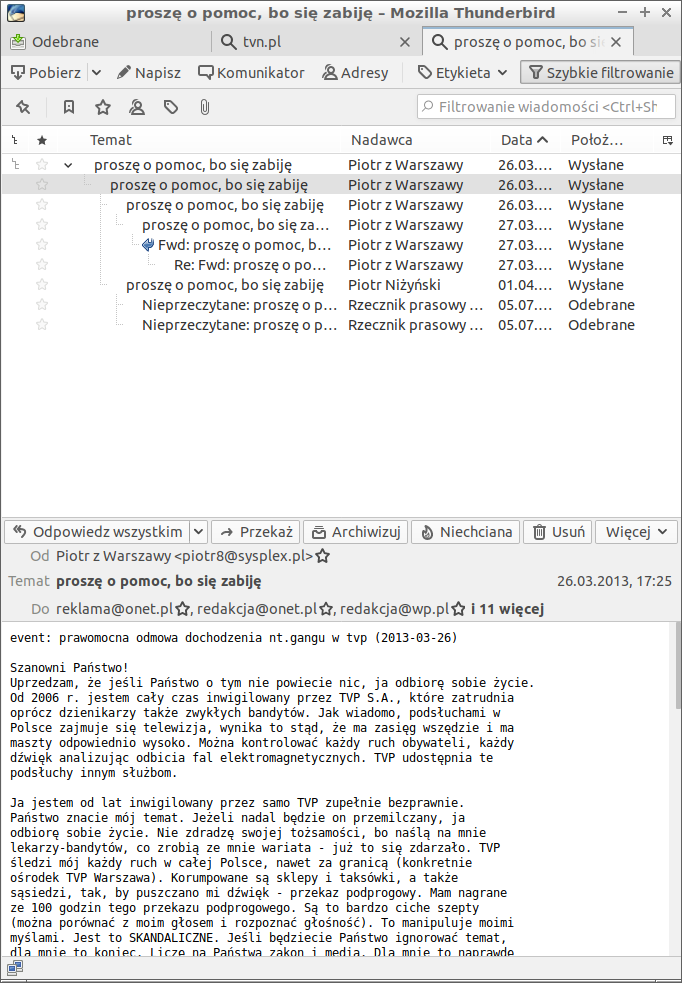Delete message with Usuń button
The width and height of the screenshot is (682, 983).
tap(558, 532)
